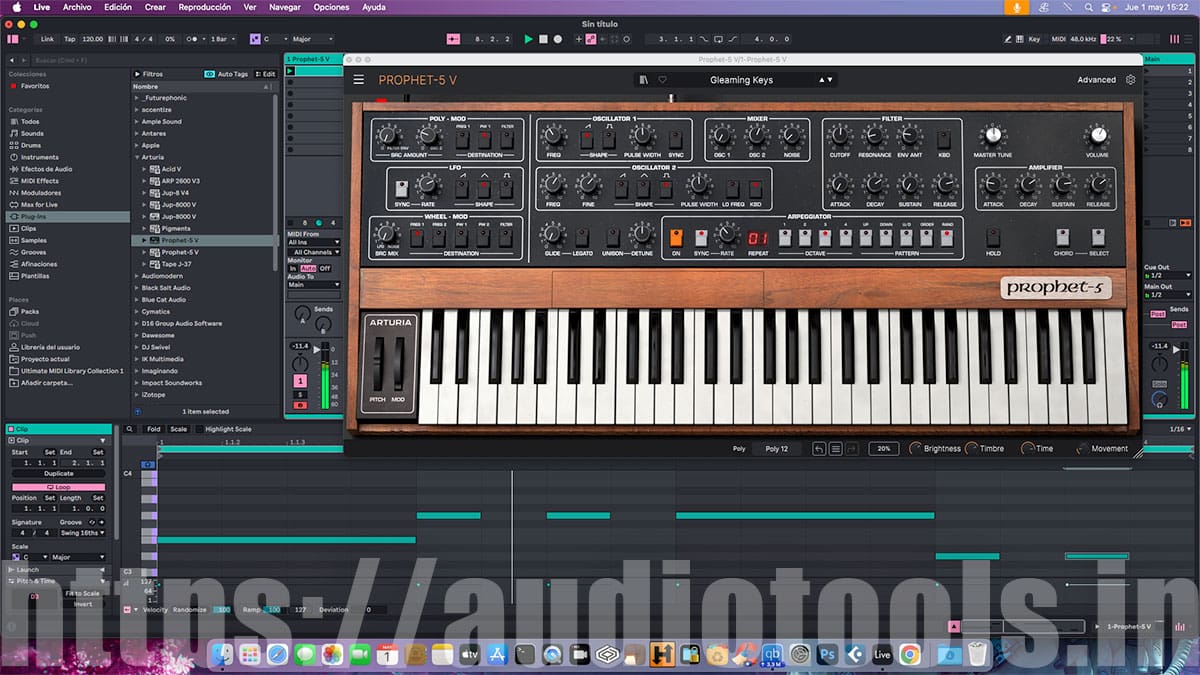The width and height of the screenshot is (1200, 675).
Task: Open the All Channels dropdown
Action: click(x=314, y=252)
